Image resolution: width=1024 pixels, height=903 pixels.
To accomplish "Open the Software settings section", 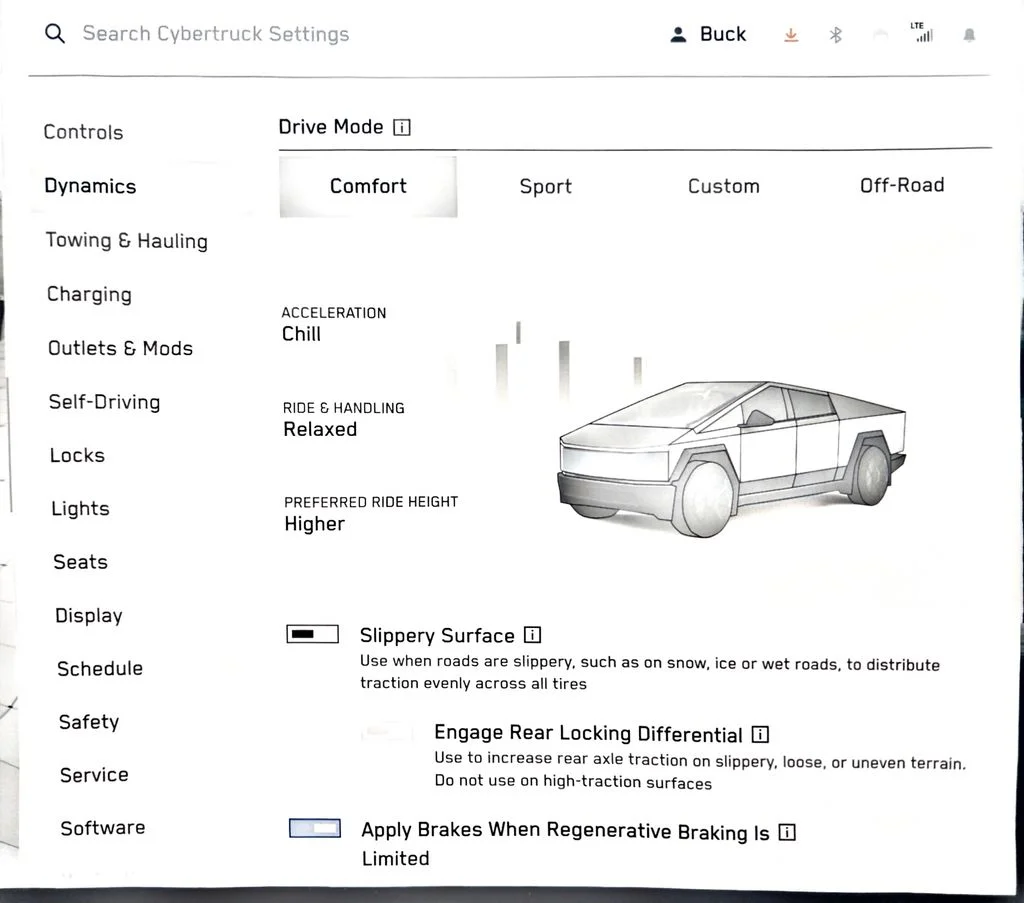I will click(103, 828).
